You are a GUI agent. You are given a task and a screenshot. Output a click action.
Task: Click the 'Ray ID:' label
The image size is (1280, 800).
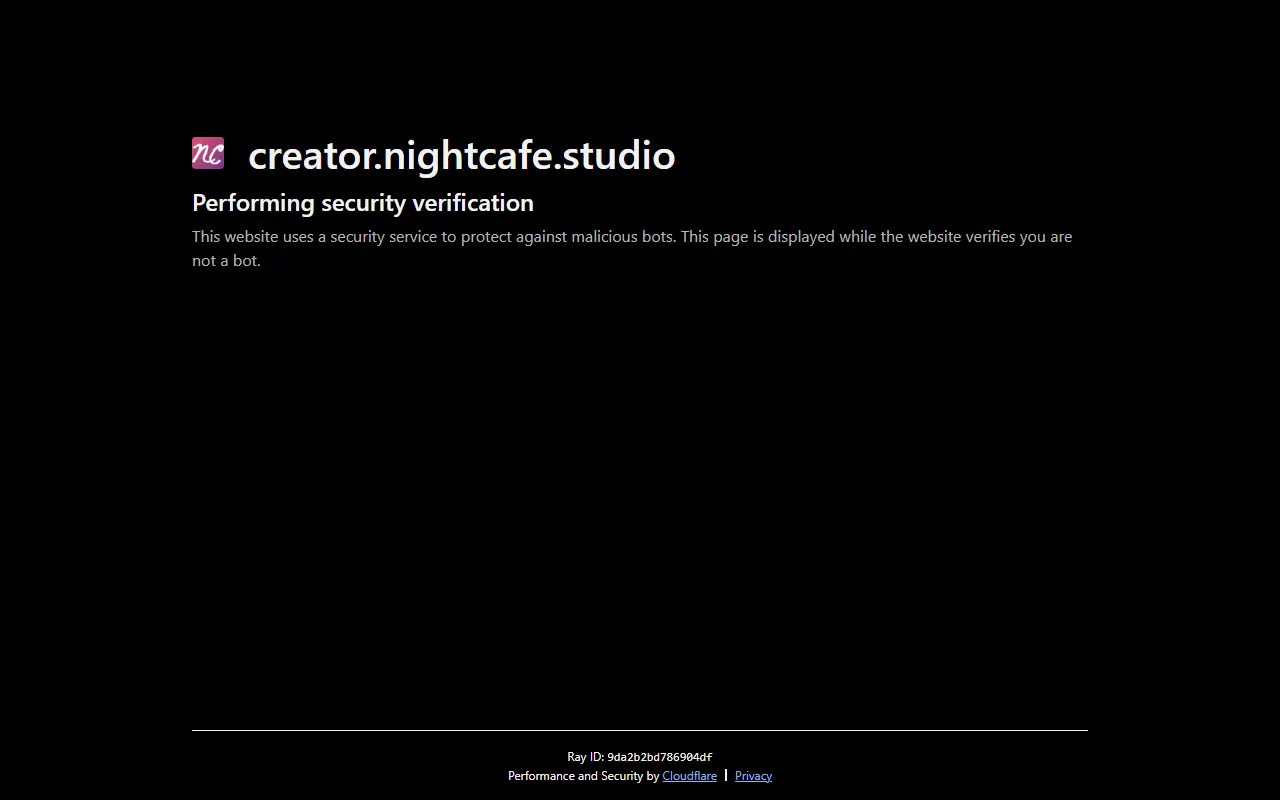pos(585,757)
